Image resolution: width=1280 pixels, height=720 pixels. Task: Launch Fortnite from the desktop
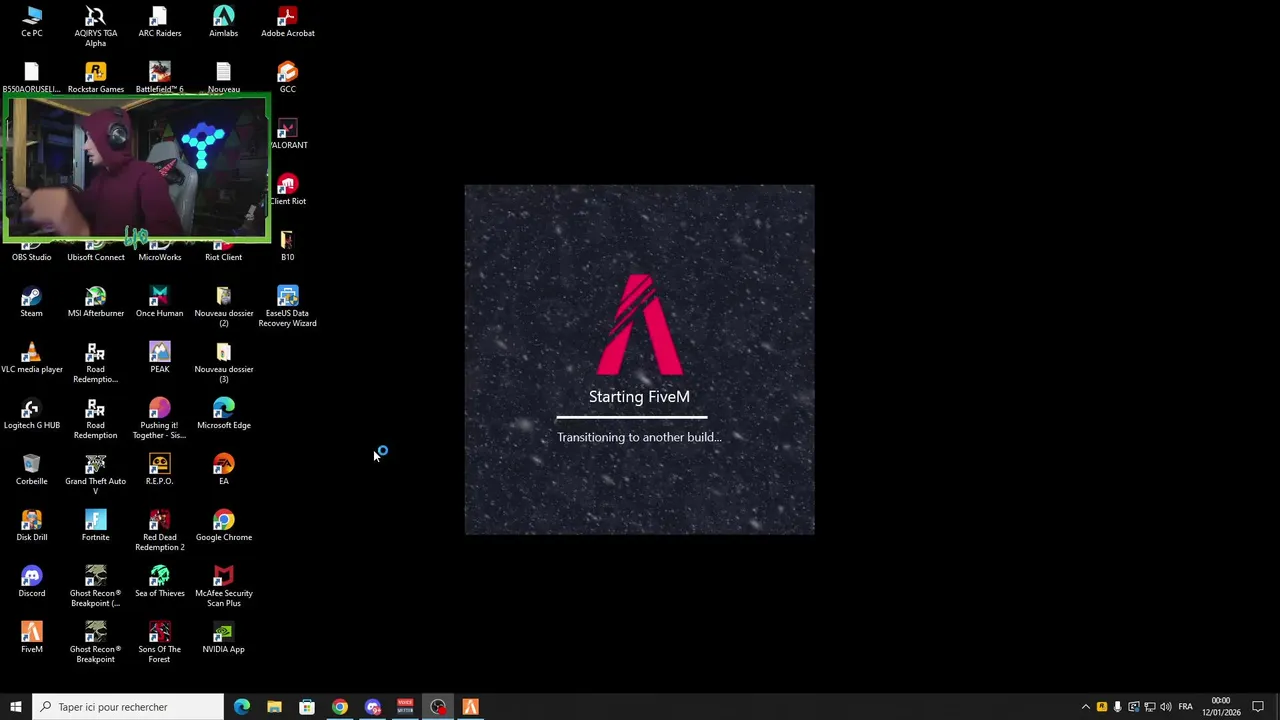click(x=96, y=526)
